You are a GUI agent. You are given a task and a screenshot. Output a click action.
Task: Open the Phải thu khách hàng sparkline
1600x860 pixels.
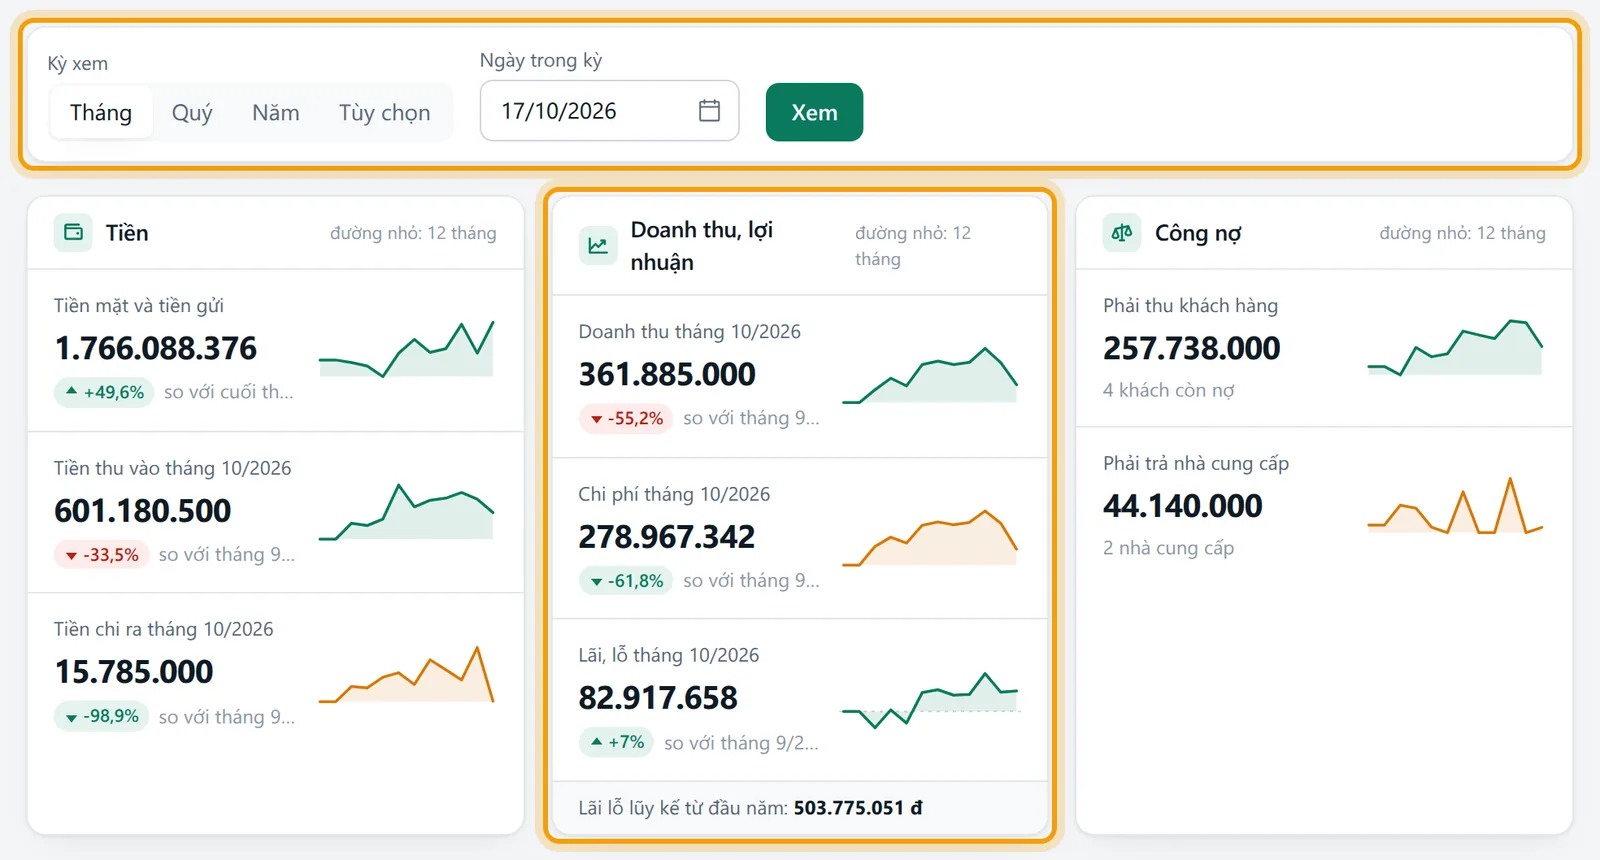[x=1455, y=348]
